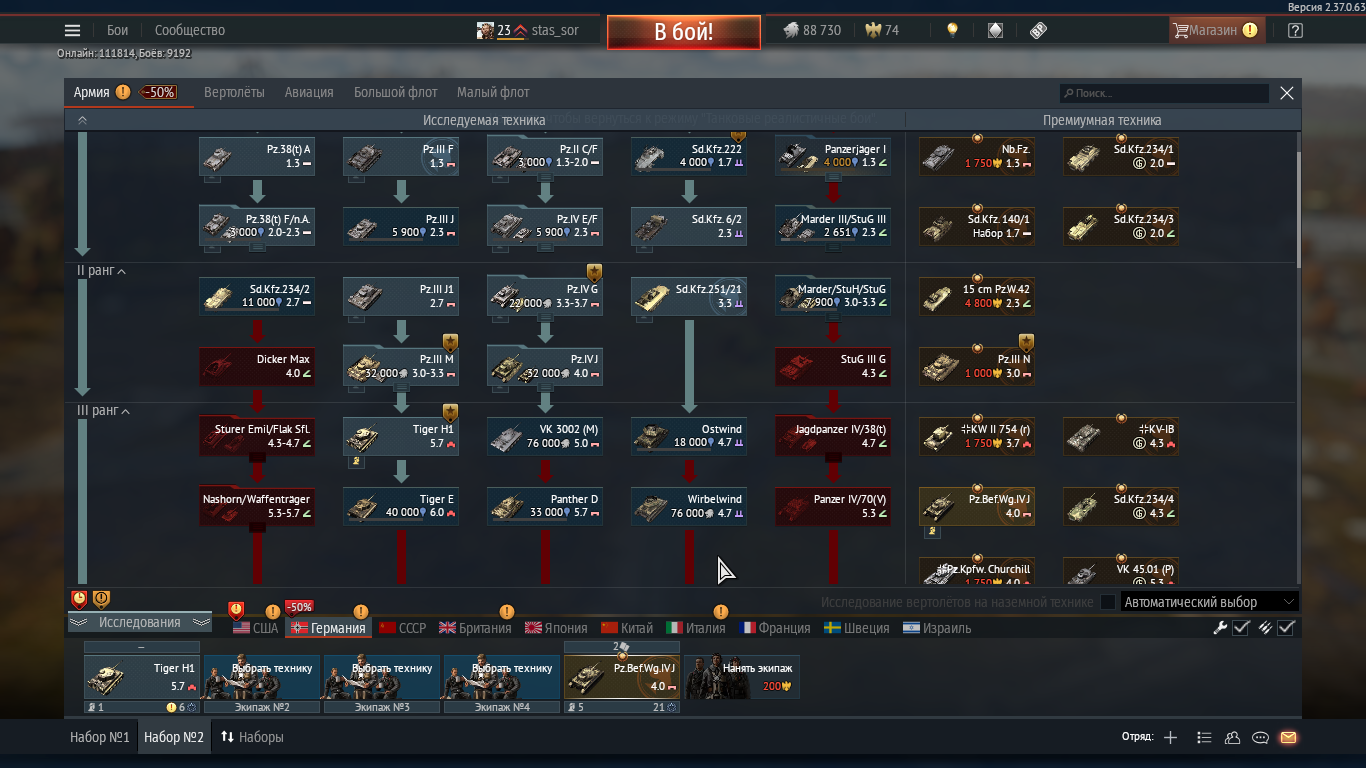Click the В бой! battle button
This screenshot has height=768, width=1366.
(684, 32)
